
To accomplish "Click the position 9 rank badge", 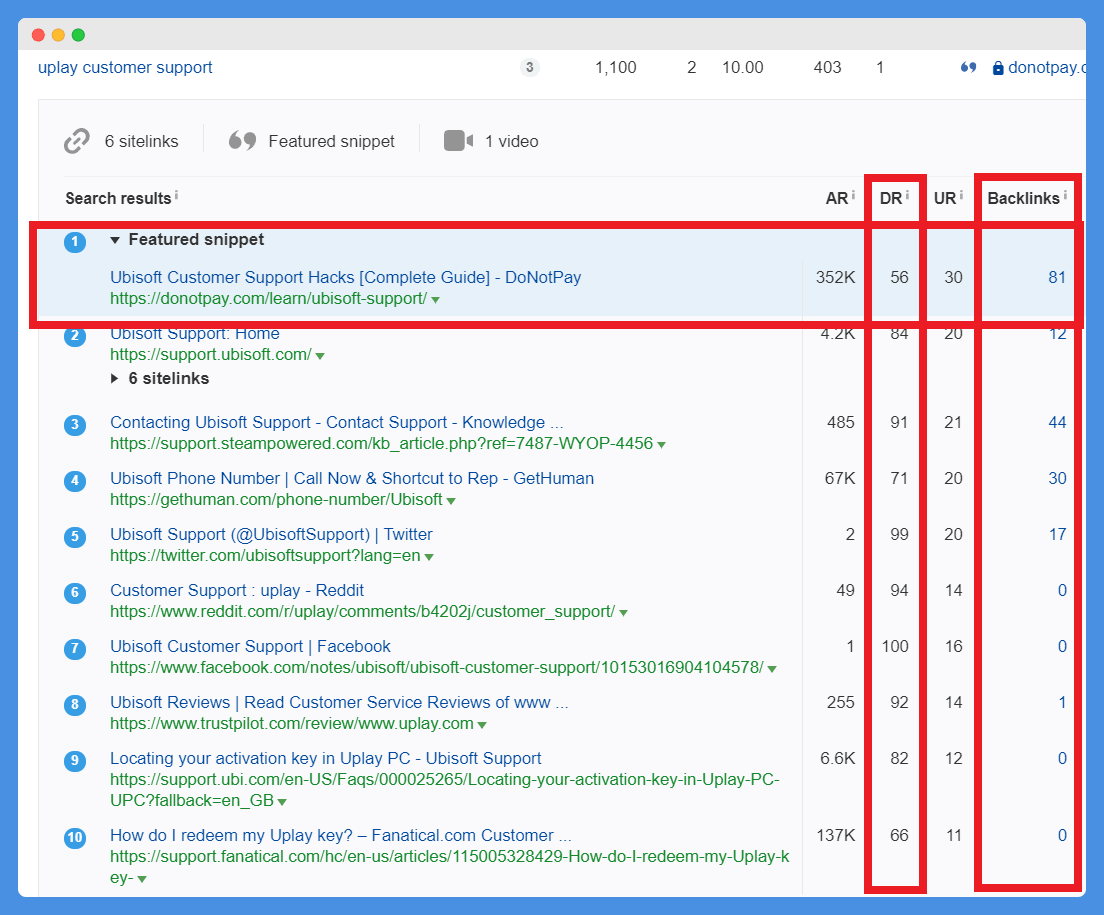I will point(75,762).
